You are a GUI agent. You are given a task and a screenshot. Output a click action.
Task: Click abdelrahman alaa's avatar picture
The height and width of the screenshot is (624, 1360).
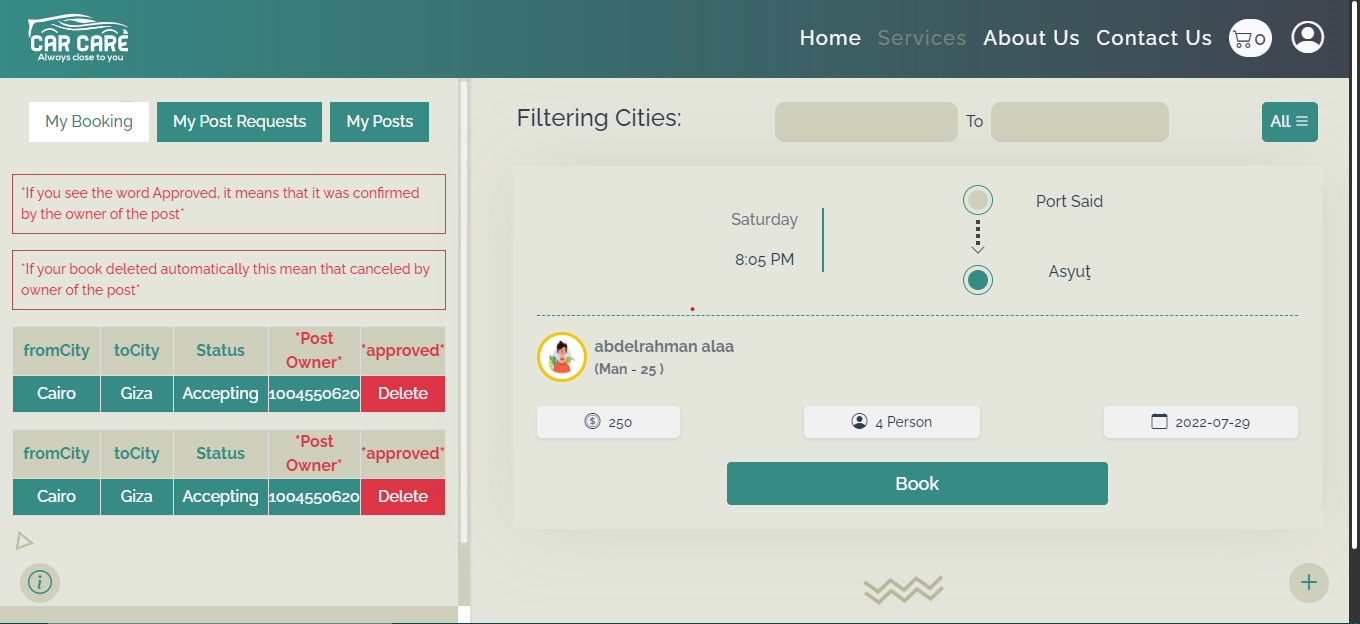[561, 357]
